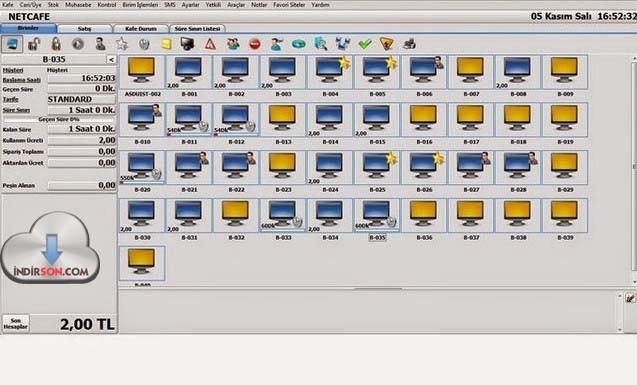The height and width of the screenshot is (385, 637).
Task: Click the computer grid vertical scrollbar
Action: click(634, 170)
